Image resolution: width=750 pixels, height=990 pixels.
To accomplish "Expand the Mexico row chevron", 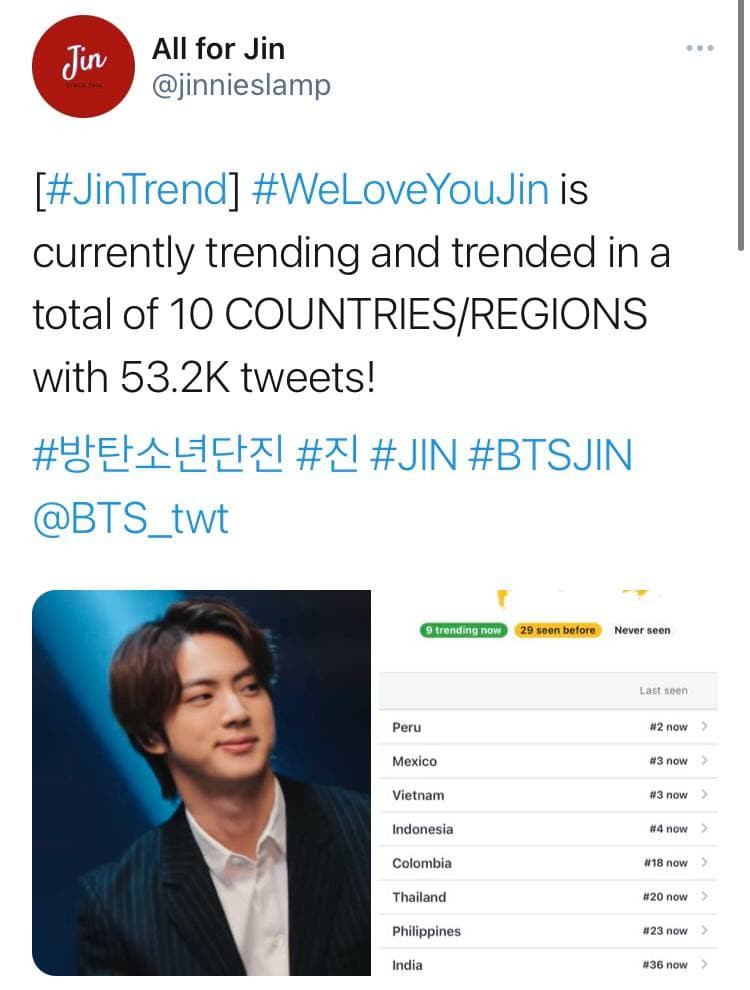I will [704, 760].
